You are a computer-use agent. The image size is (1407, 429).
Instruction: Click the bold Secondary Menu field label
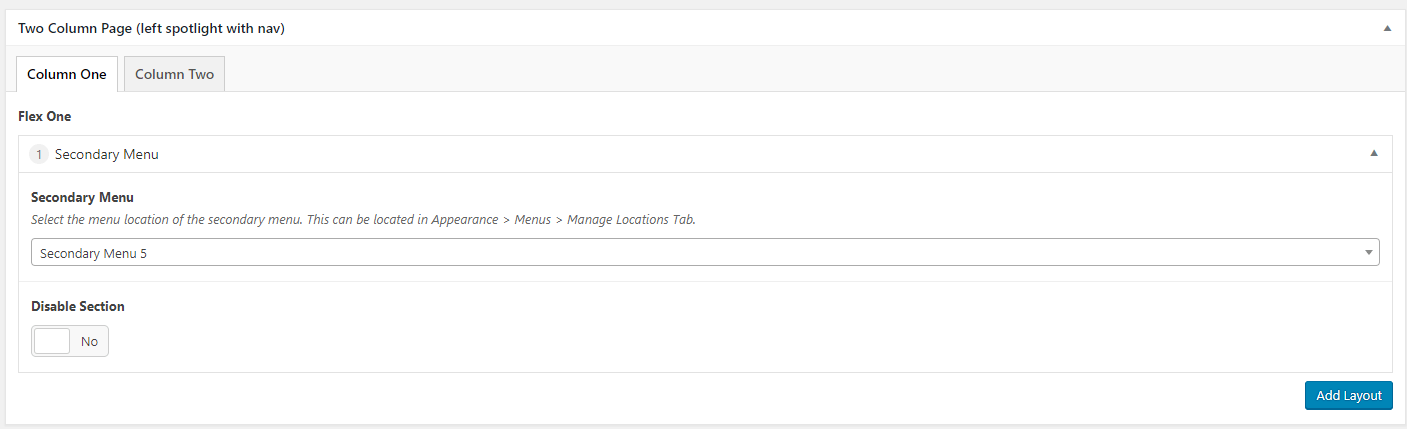pos(82,197)
